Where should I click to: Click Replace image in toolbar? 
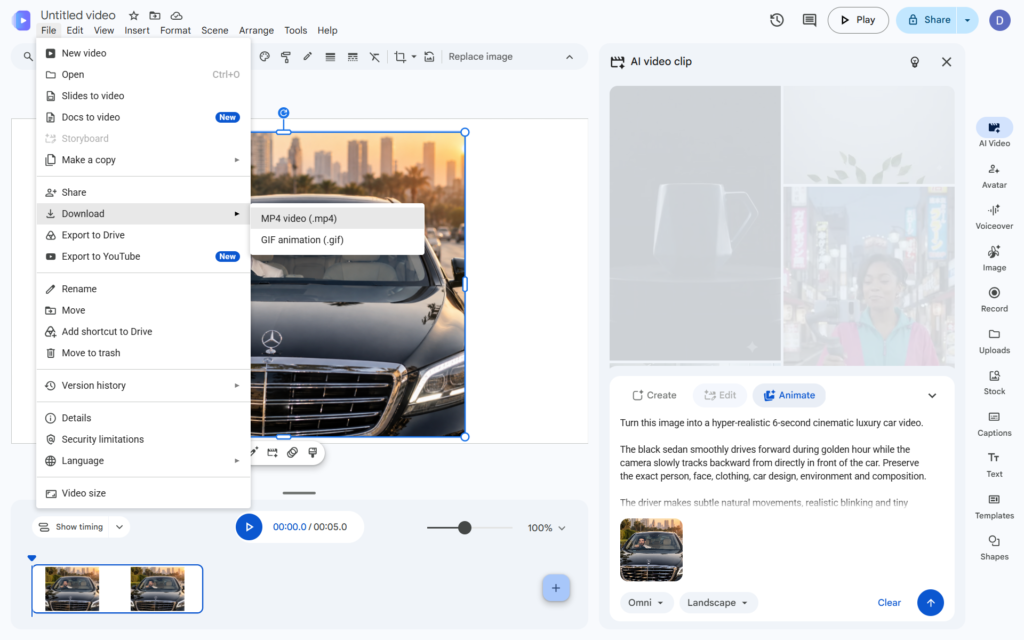(480, 57)
